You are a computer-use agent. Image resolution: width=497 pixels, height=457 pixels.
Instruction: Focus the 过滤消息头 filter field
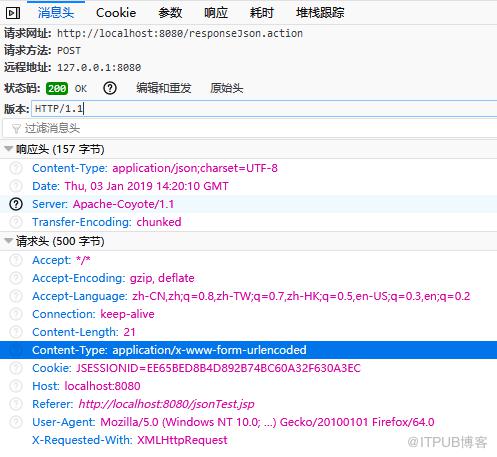pyautogui.click(x=250, y=128)
